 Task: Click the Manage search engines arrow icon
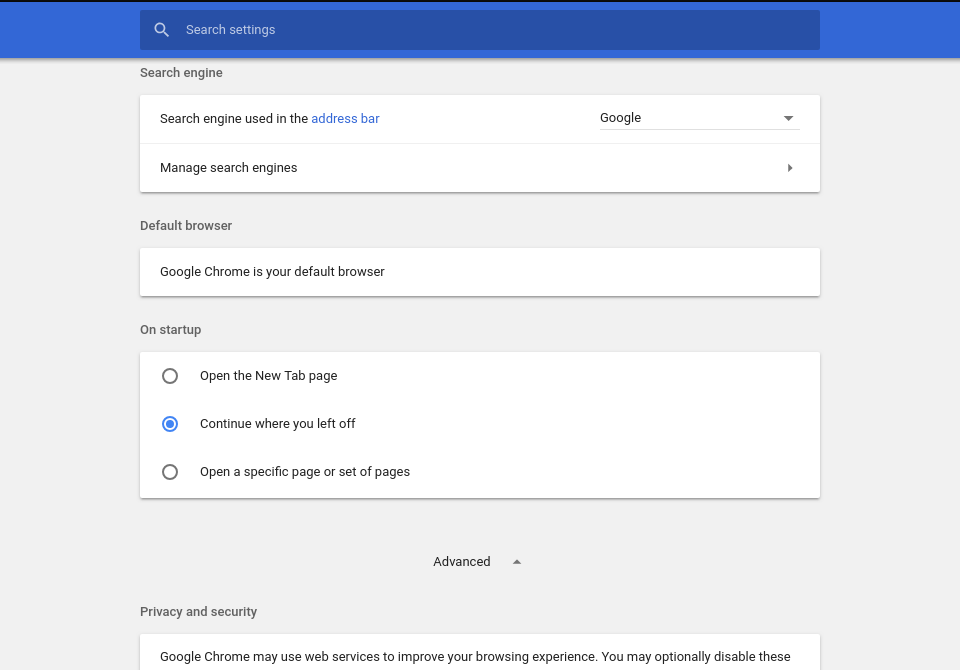tap(790, 168)
